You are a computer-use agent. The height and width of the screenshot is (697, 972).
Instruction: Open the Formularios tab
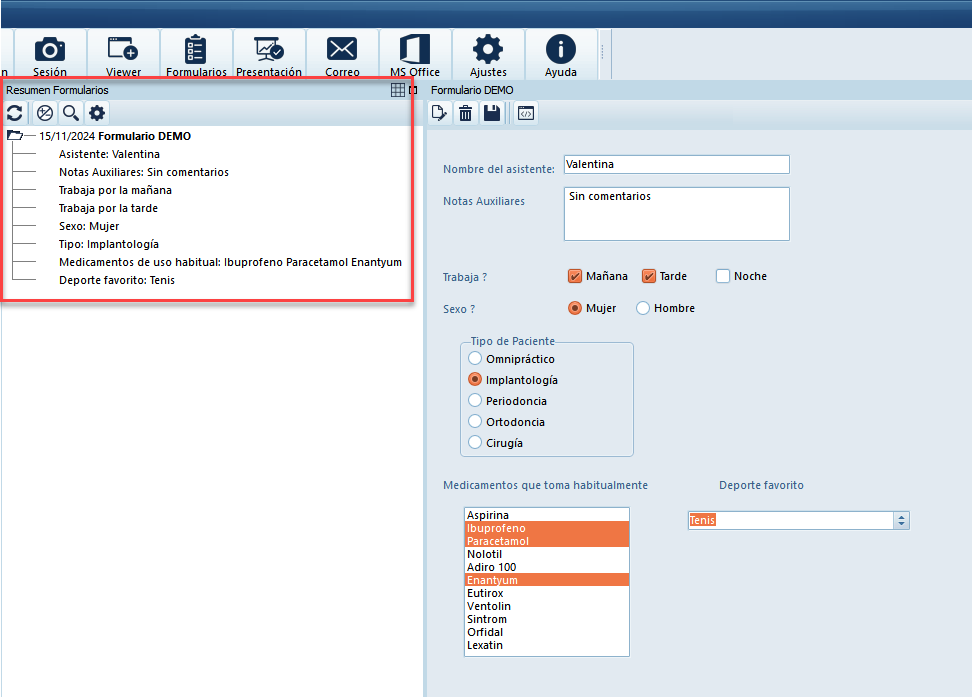(x=196, y=55)
